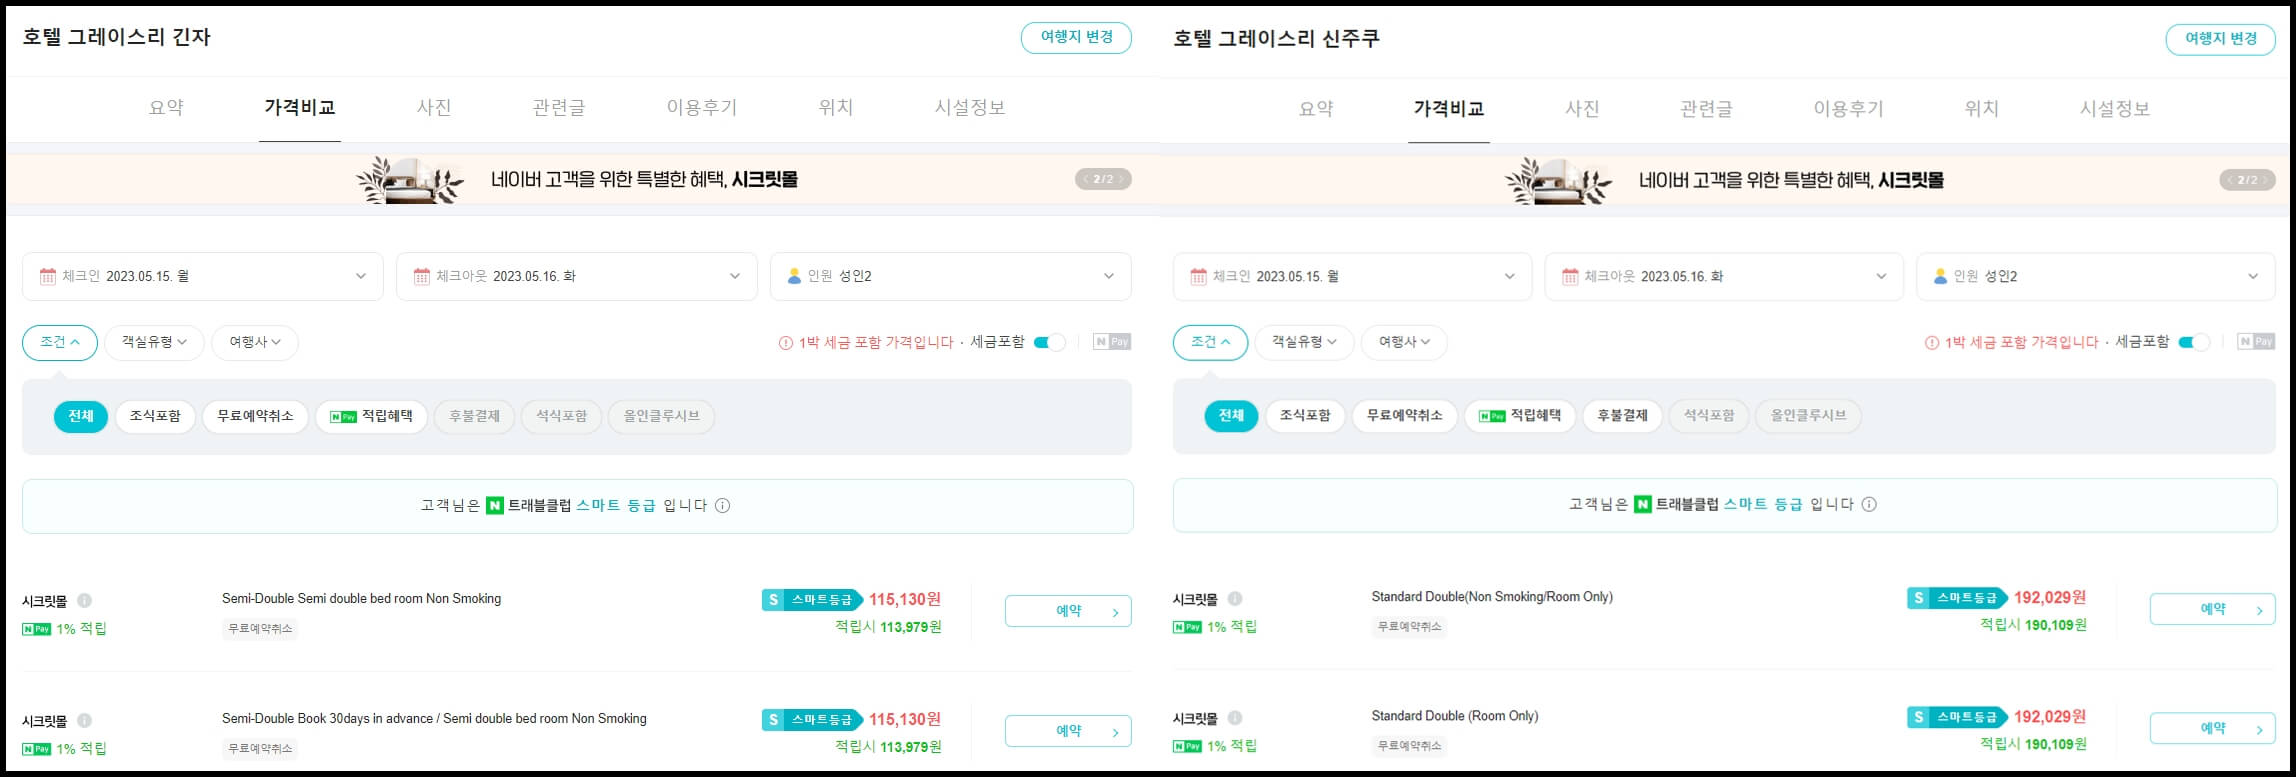Image resolution: width=2296 pixels, height=777 pixels.
Task: Open check-out date dropdown in Ginza panel
Action: point(577,277)
